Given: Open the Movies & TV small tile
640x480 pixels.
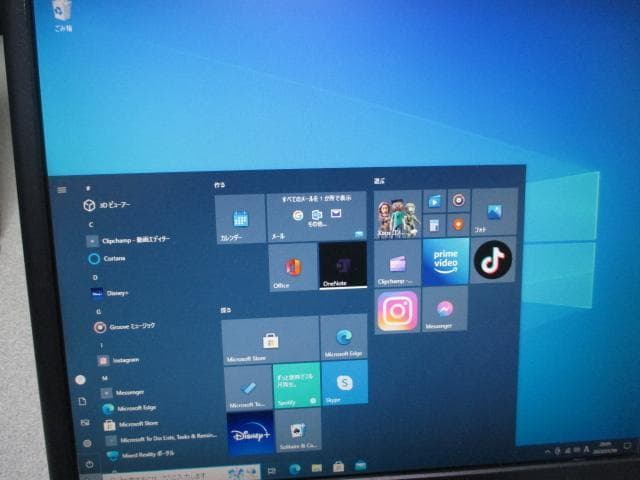Looking at the screenshot, I should click(434, 201).
